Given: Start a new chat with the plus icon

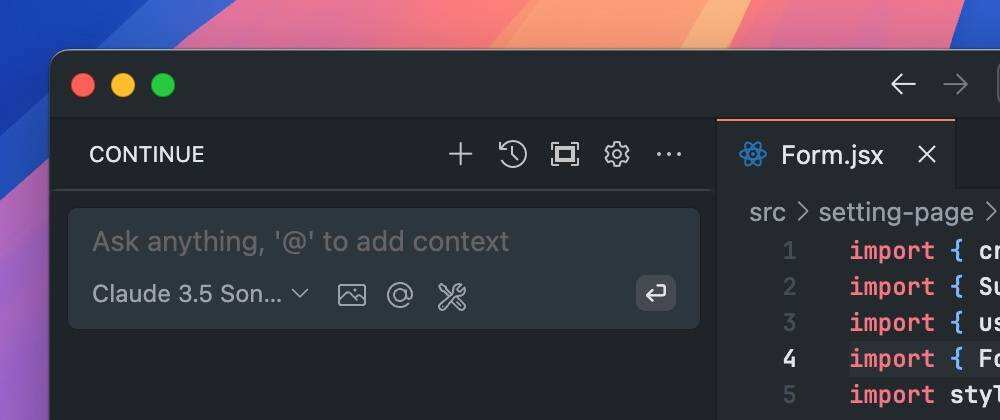Looking at the screenshot, I should [460, 154].
